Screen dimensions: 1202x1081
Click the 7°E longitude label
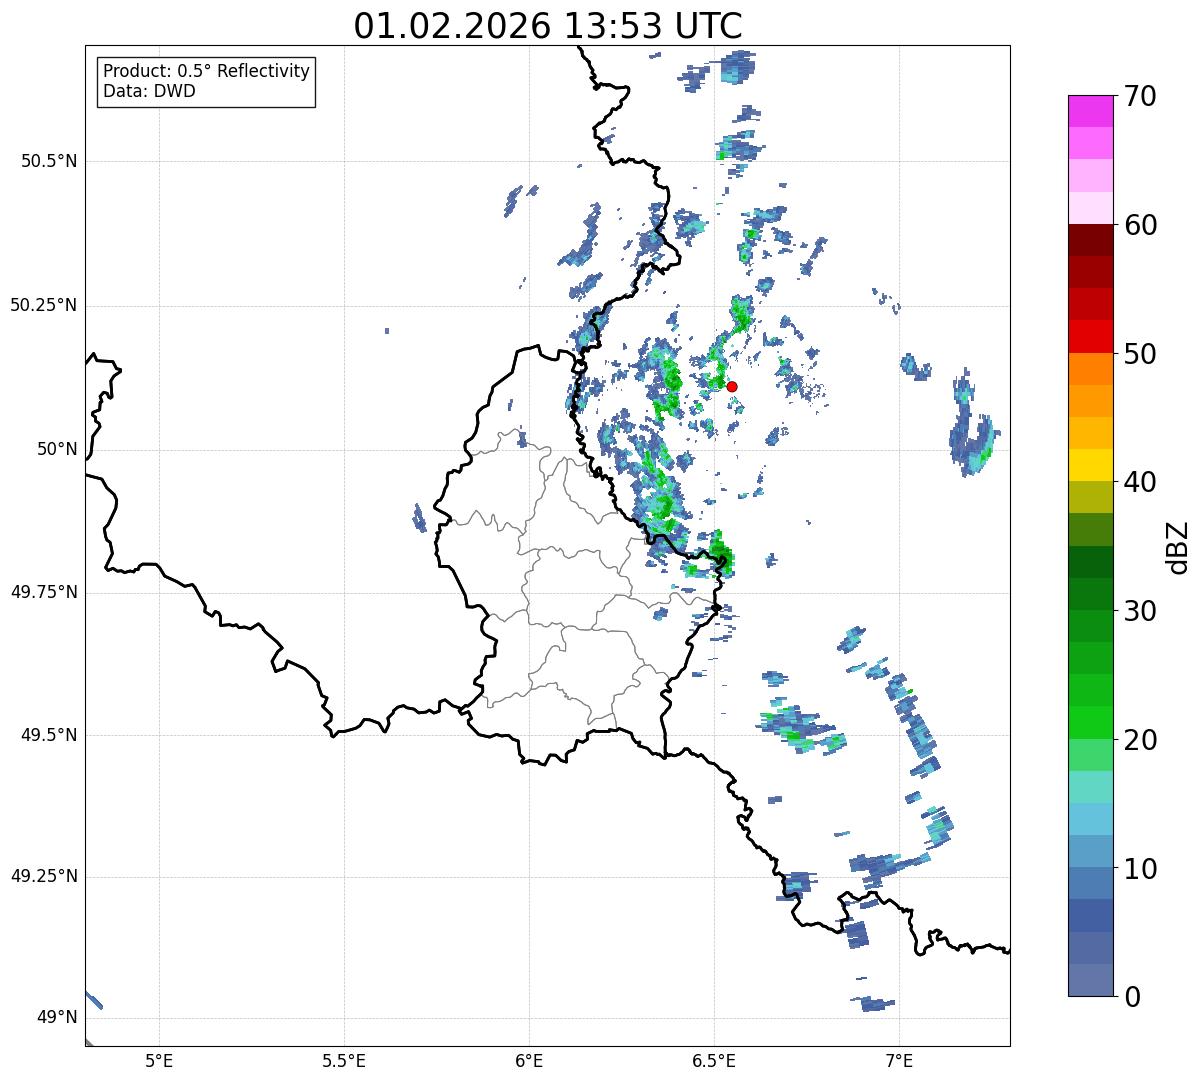pos(899,1061)
